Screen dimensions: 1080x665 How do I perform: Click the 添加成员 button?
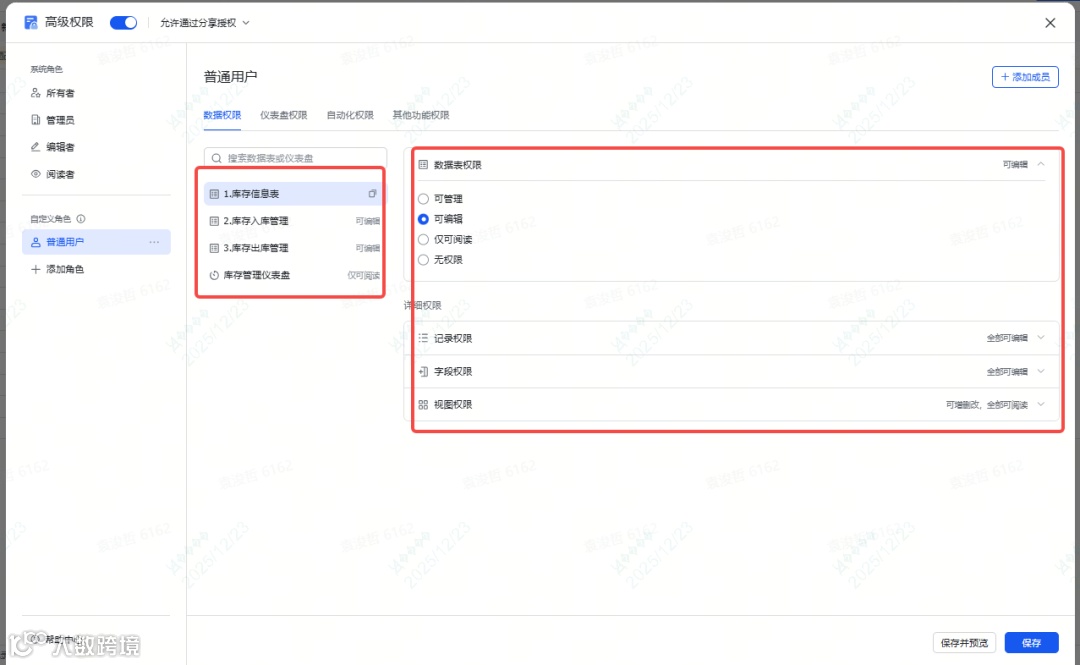point(1025,77)
